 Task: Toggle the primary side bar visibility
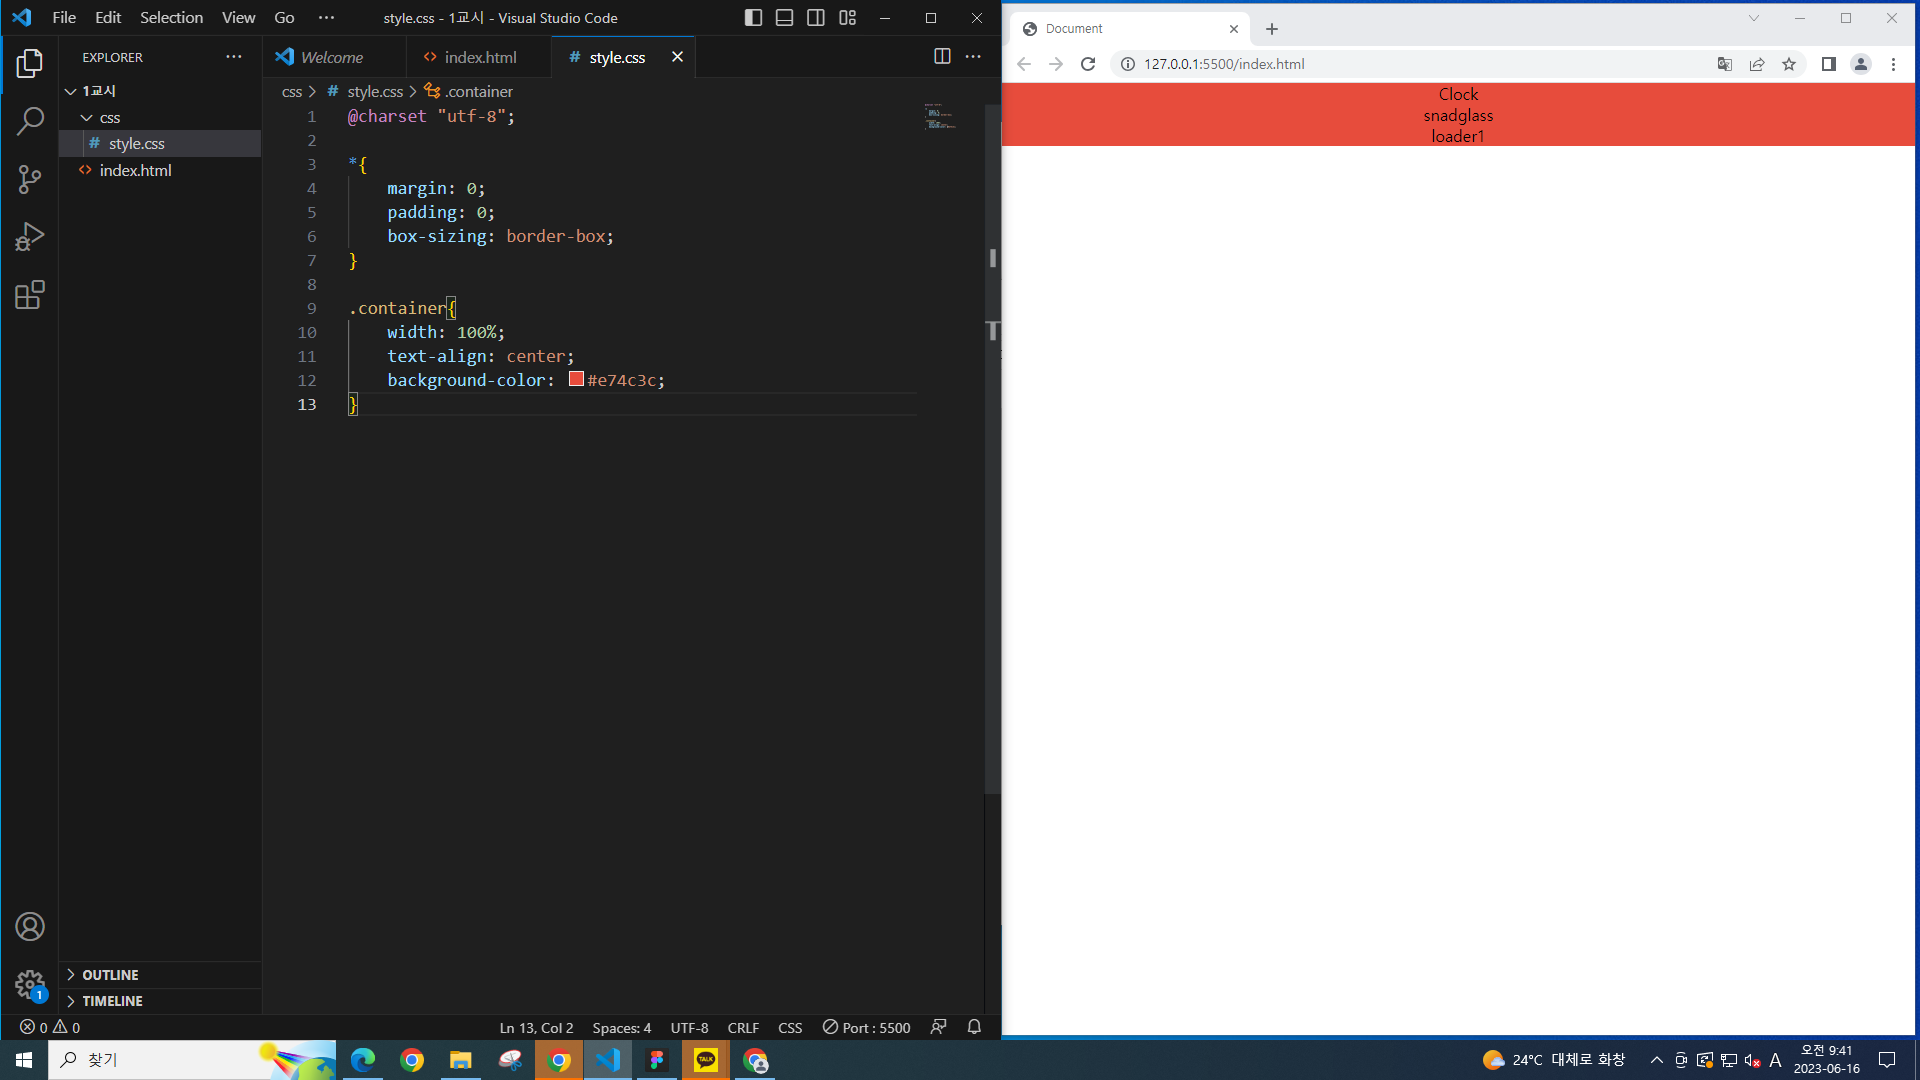click(753, 18)
